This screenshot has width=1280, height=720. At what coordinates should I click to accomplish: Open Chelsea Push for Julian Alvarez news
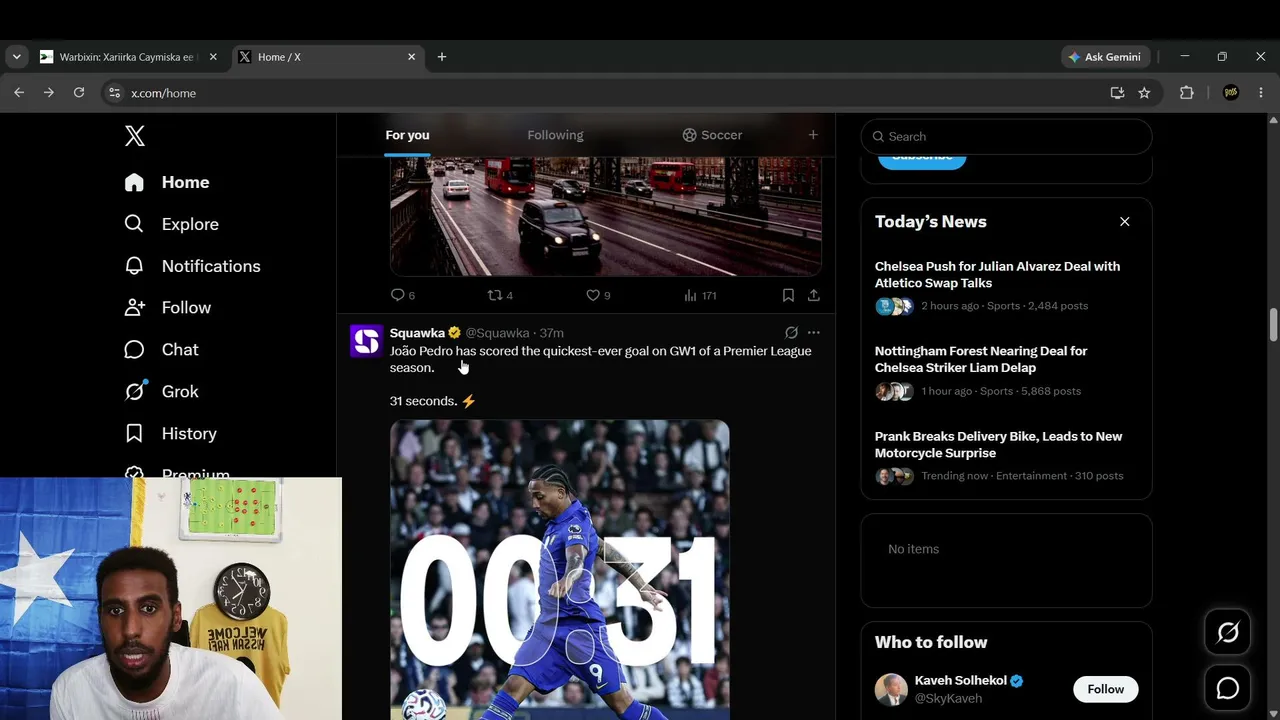[x=1006, y=286]
